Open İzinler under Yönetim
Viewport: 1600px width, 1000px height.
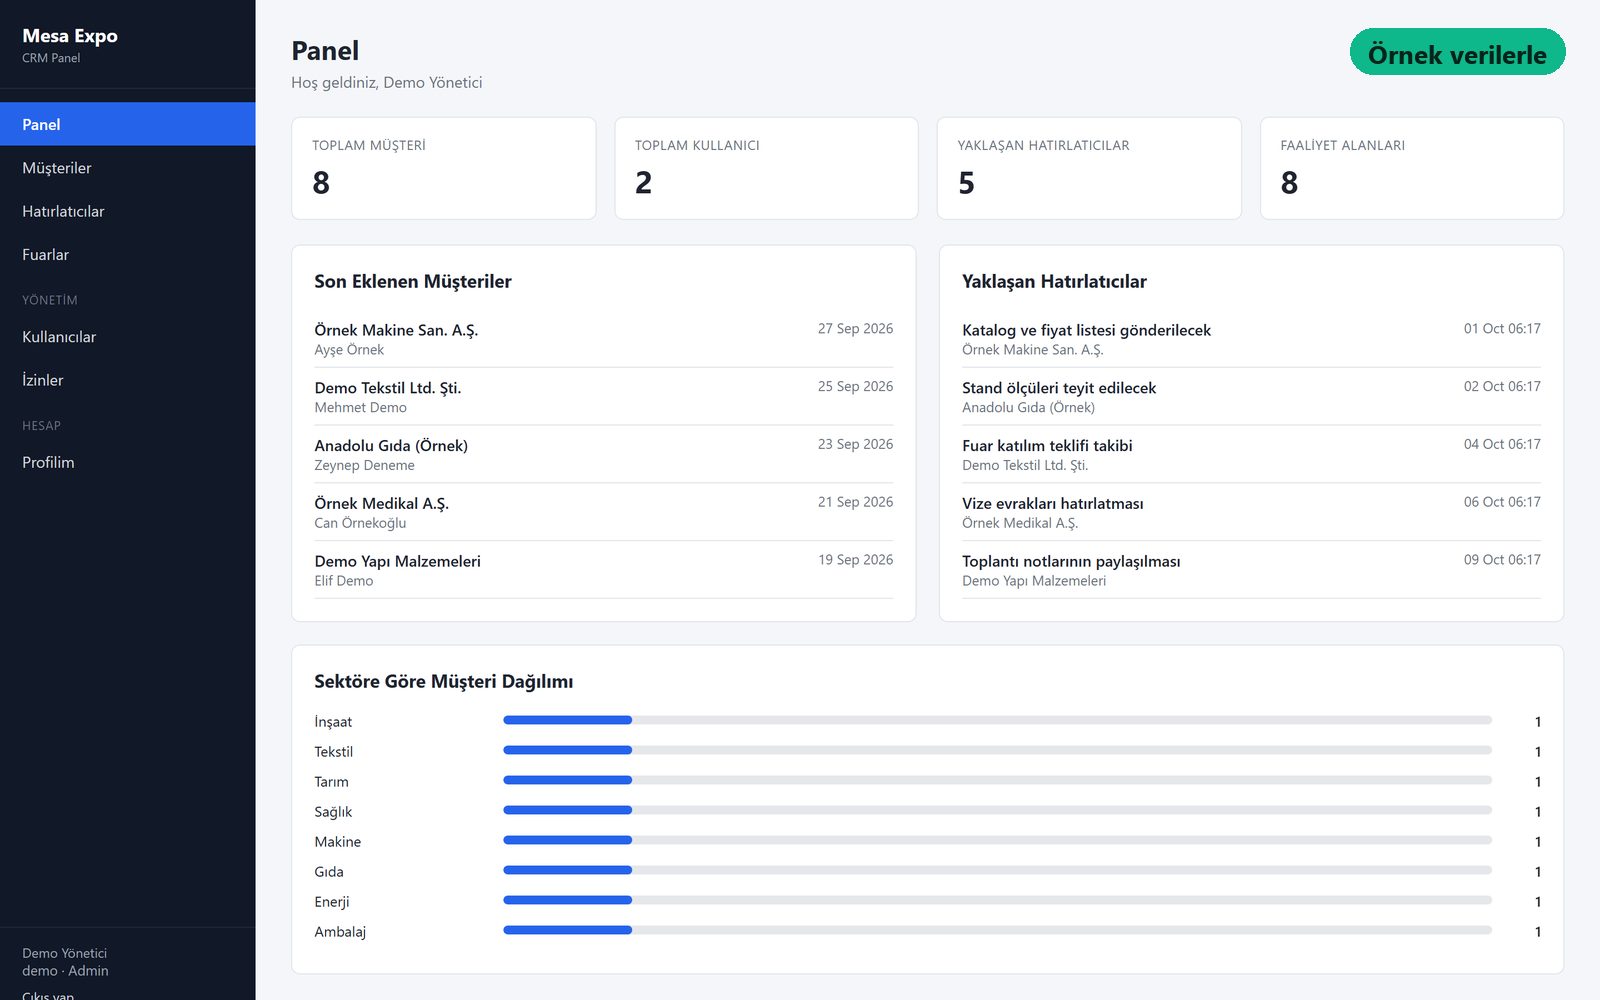[127, 380]
